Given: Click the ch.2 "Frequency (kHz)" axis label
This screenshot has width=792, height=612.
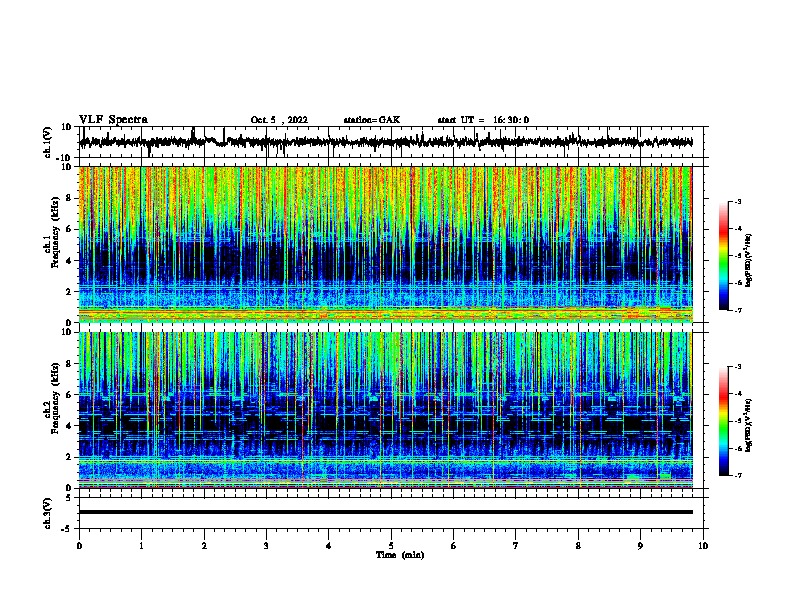Looking at the screenshot, I should 55,398.
